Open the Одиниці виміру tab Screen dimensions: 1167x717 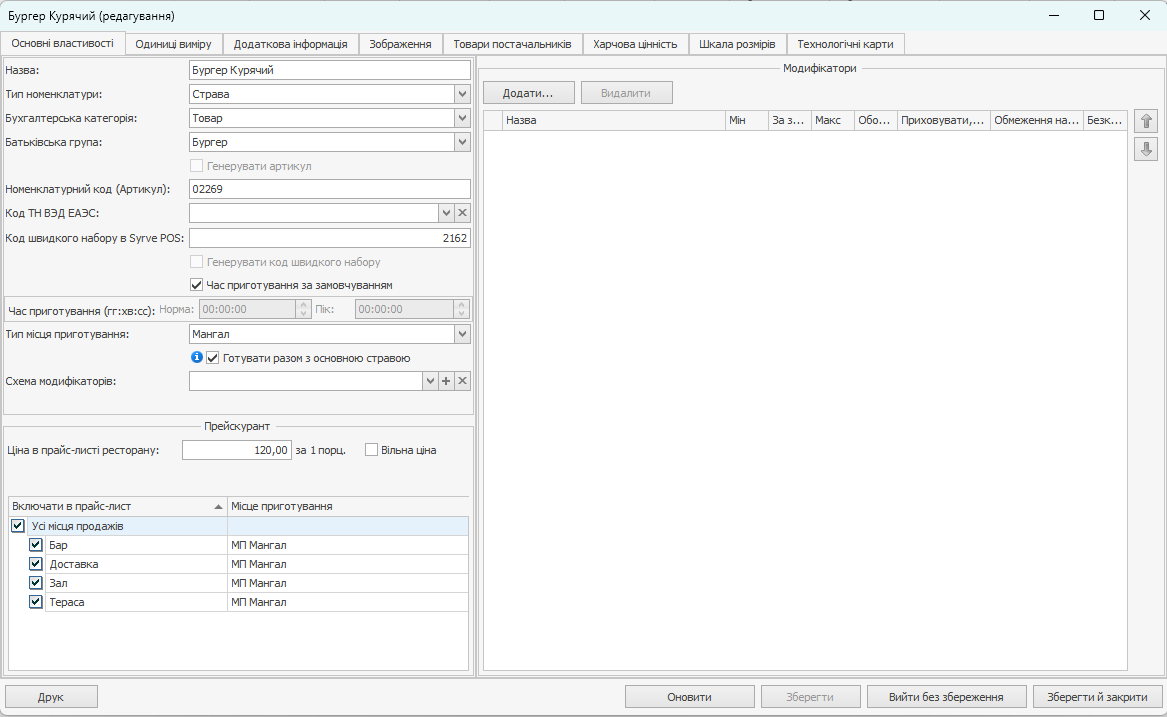(174, 44)
